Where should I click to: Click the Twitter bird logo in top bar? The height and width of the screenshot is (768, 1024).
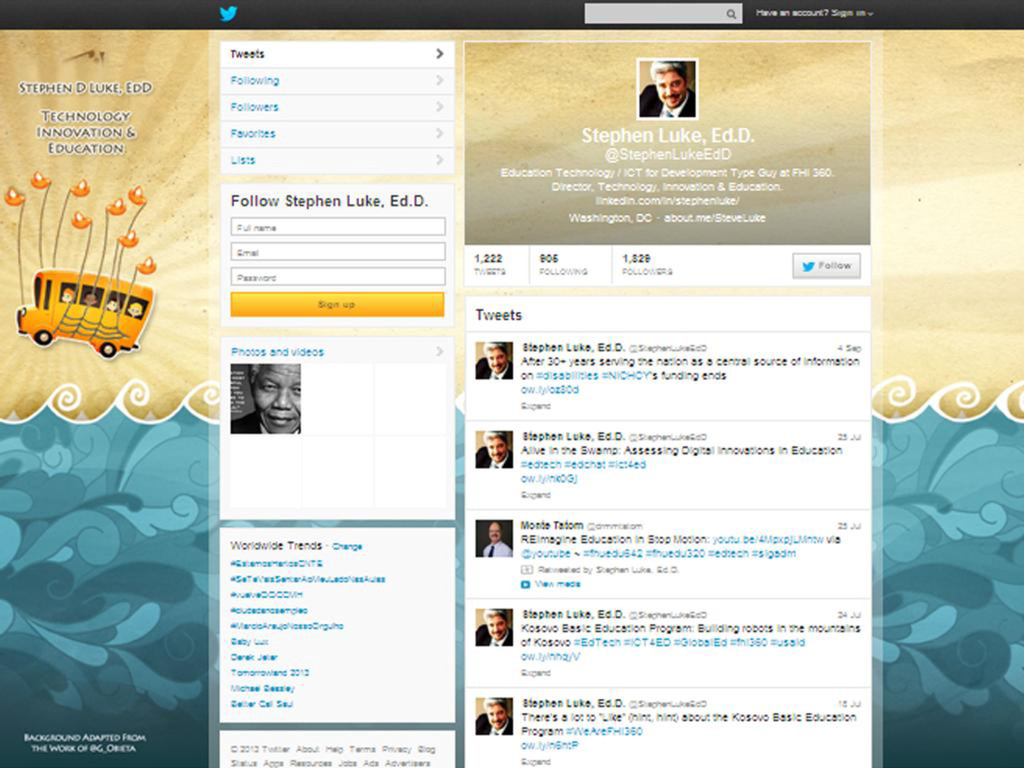click(x=228, y=13)
